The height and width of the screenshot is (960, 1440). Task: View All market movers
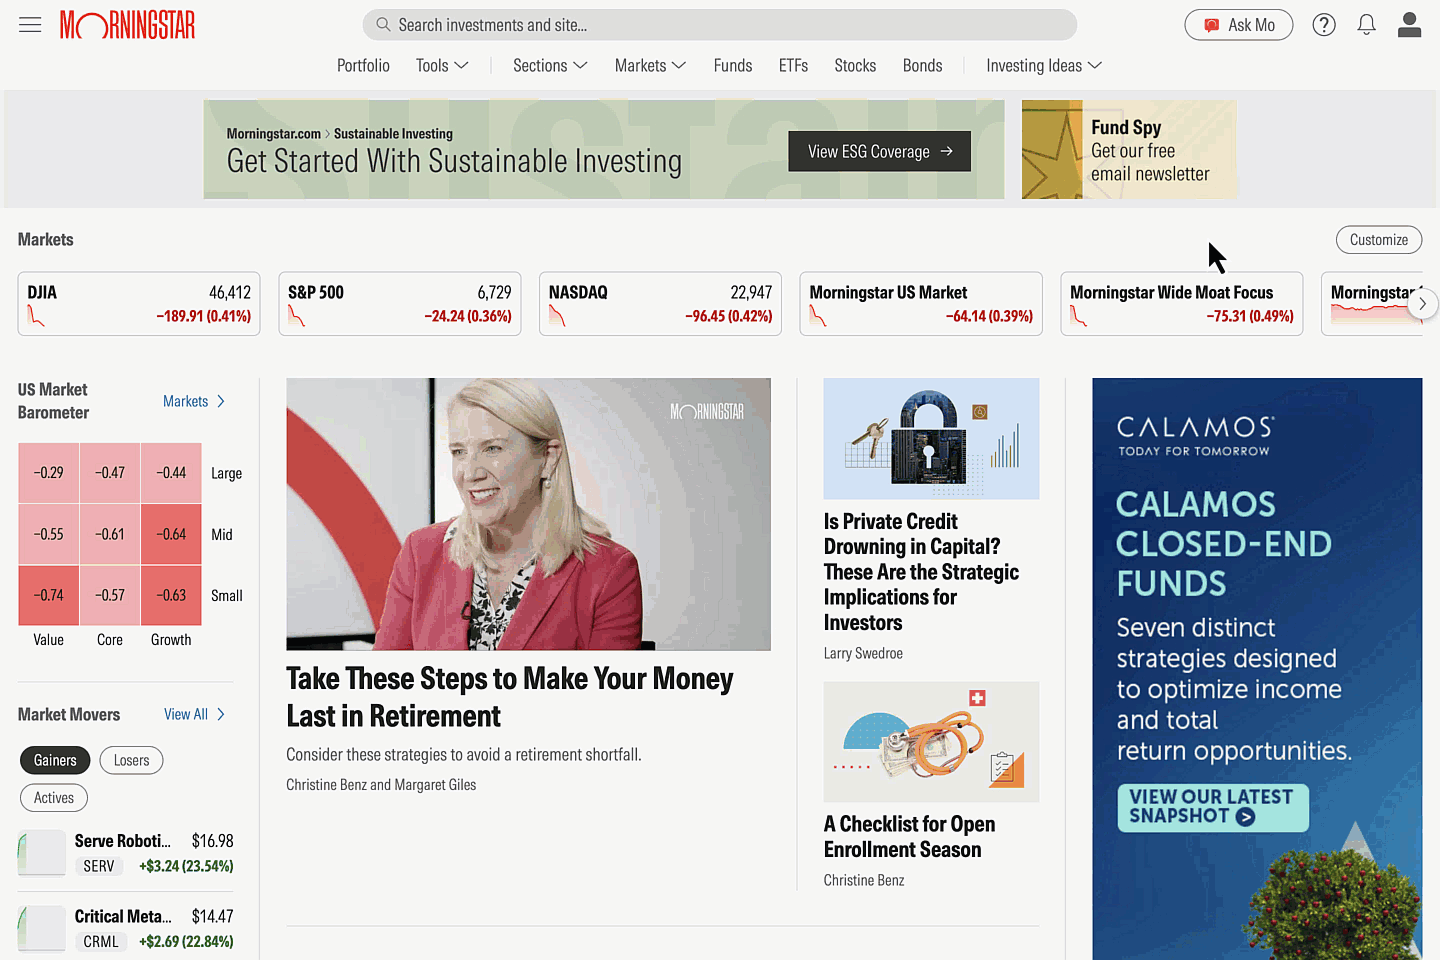[x=194, y=714]
